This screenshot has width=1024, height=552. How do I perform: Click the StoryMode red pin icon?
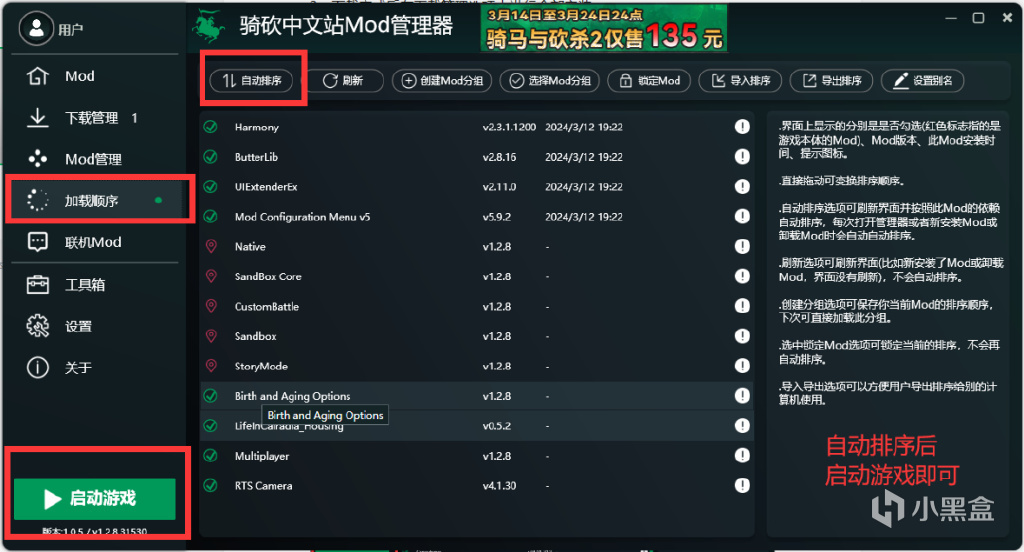click(211, 366)
